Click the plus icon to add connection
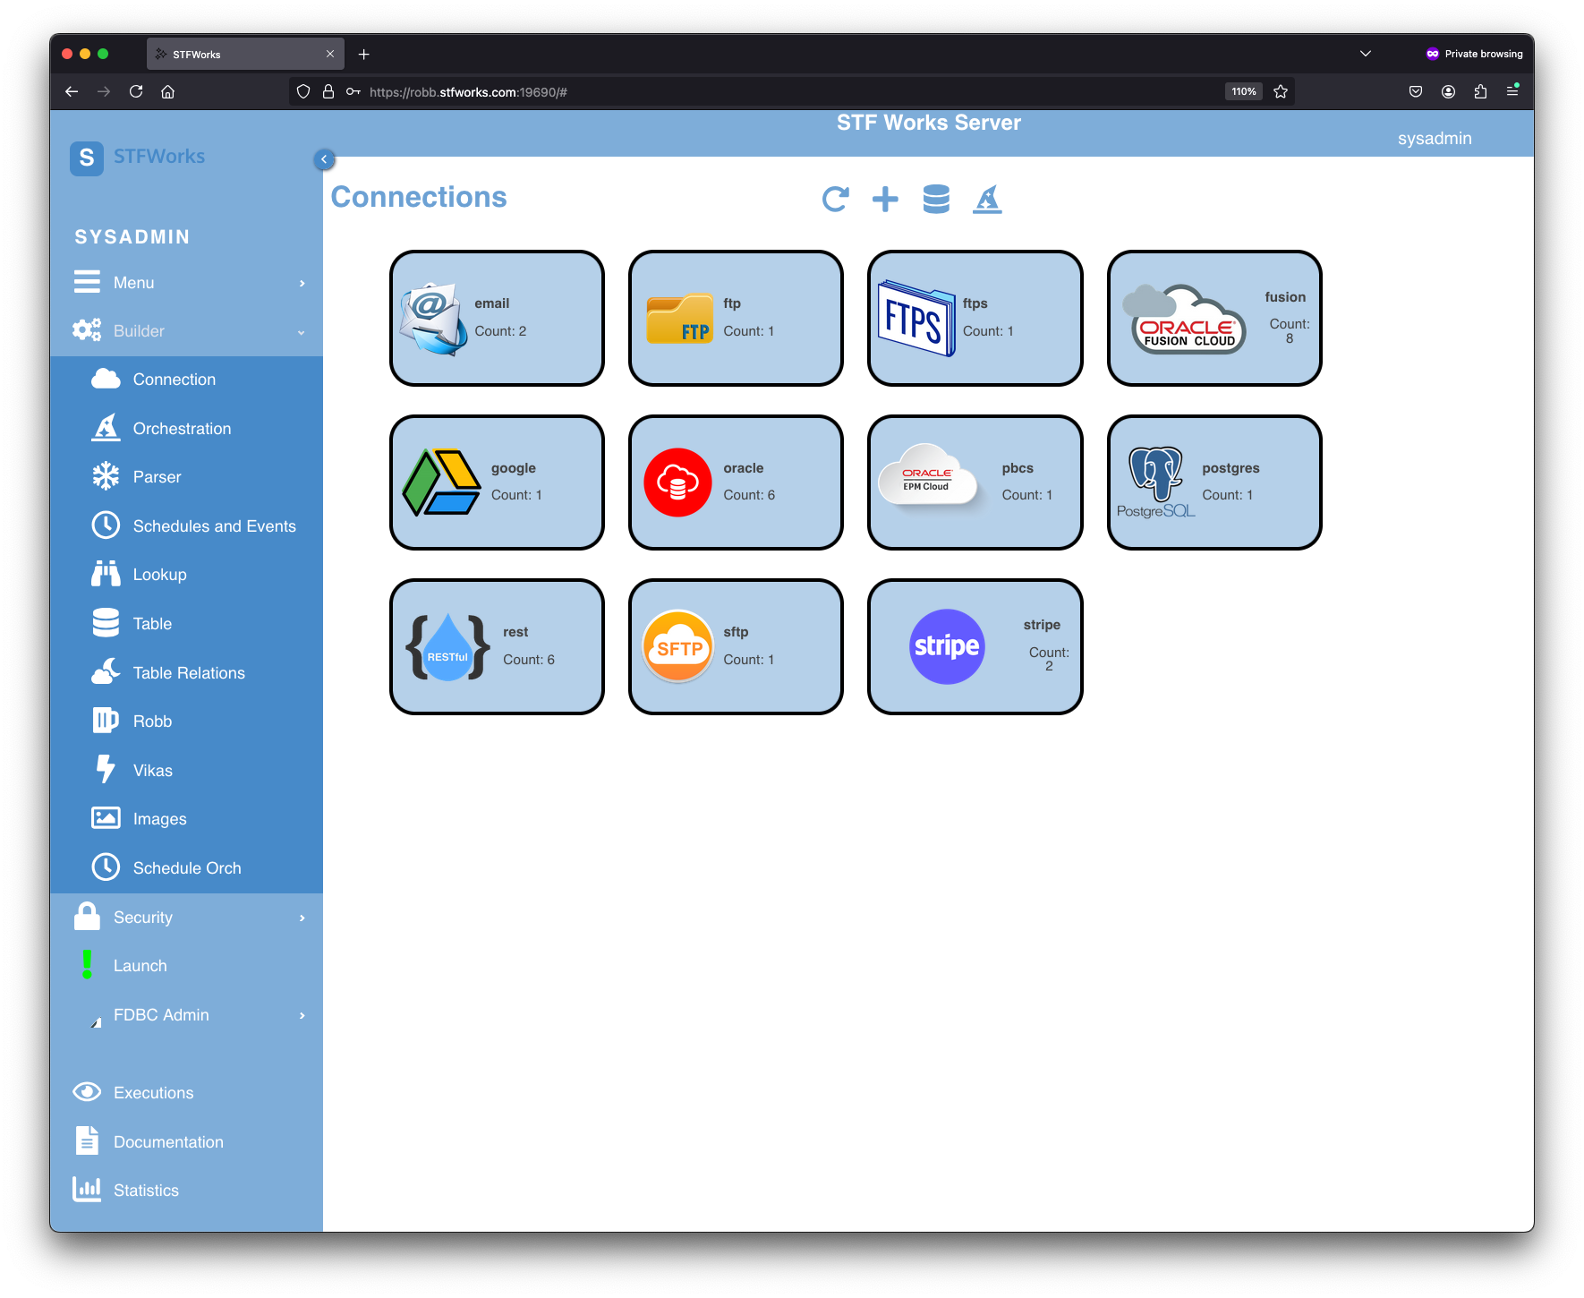The width and height of the screenshot is (1584, 1298). [885, 199]
